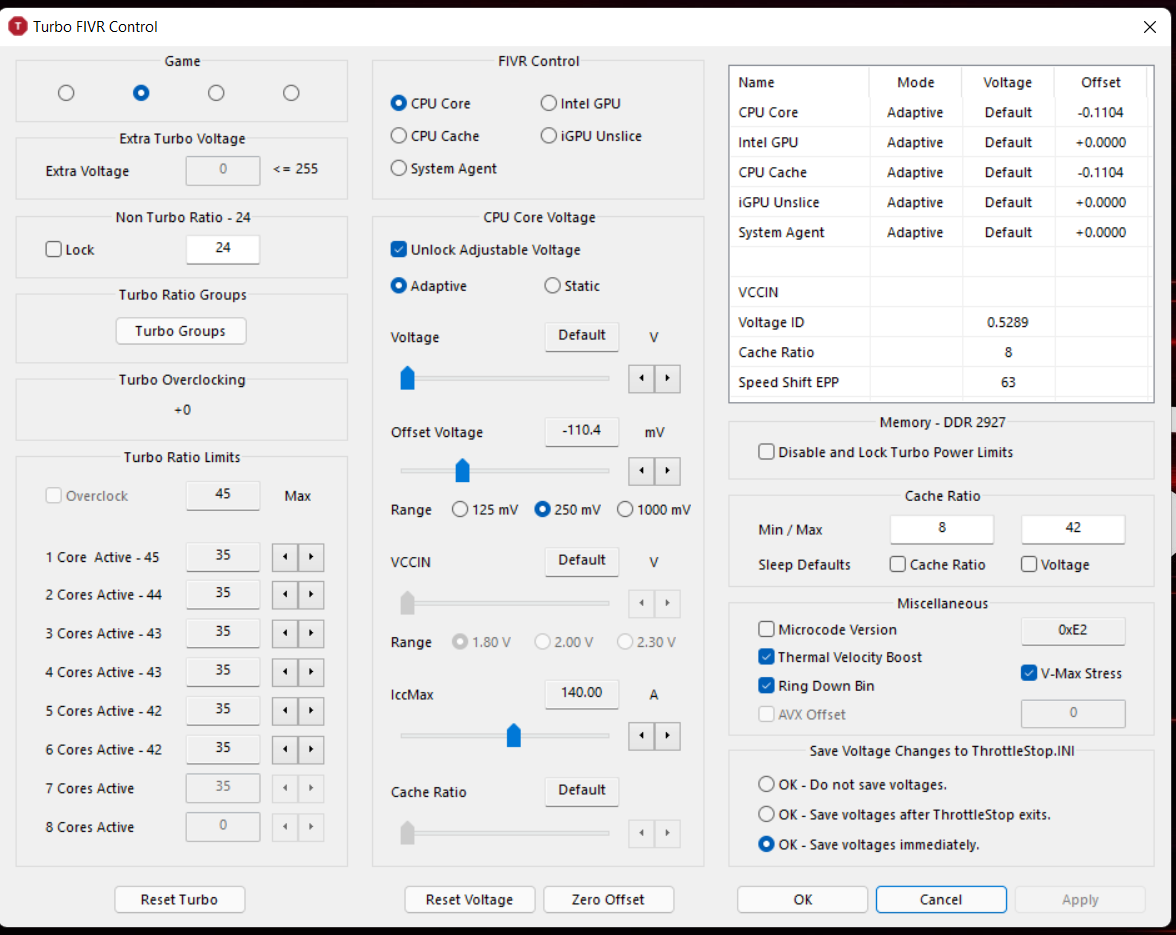Open the Turbo Groups dialog
Viewport: 1176px width, 935px height.
181,331
